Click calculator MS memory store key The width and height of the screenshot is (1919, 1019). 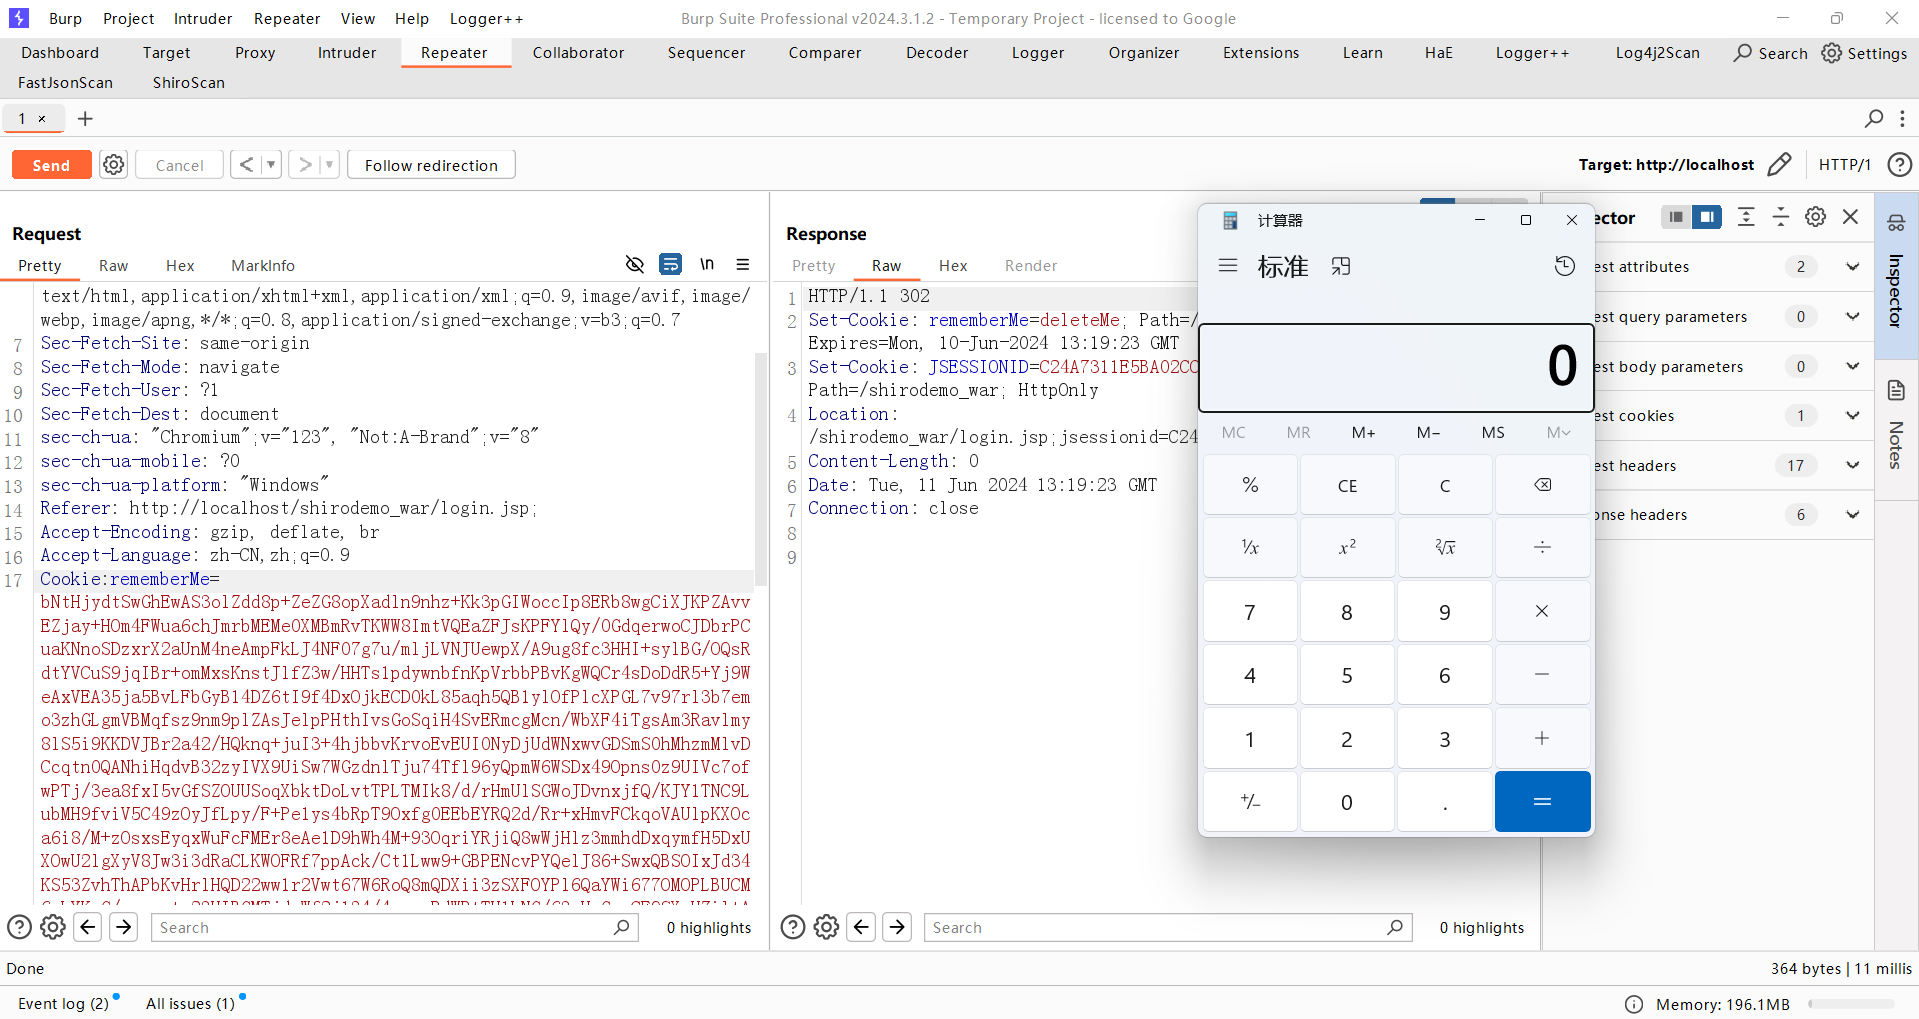click(x=1493, y=432)
